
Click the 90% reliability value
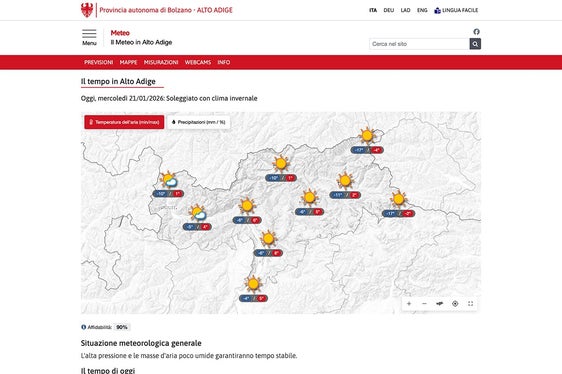click(122, 327)
